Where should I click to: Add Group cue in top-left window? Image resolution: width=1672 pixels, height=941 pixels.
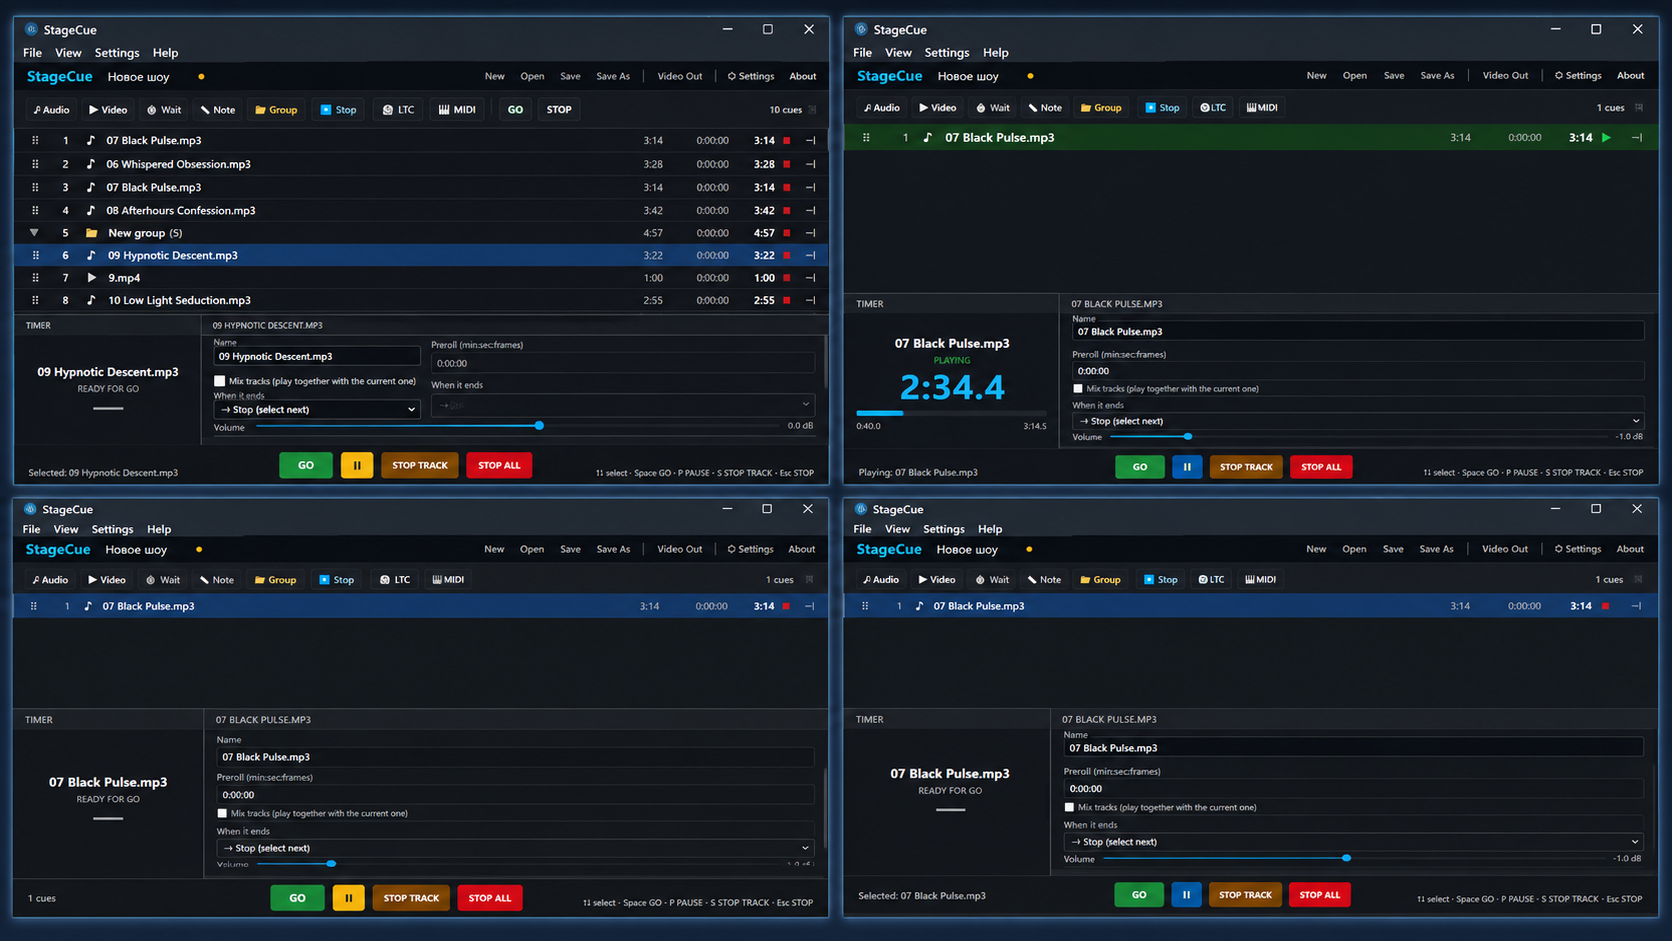(x=276, y=110)
